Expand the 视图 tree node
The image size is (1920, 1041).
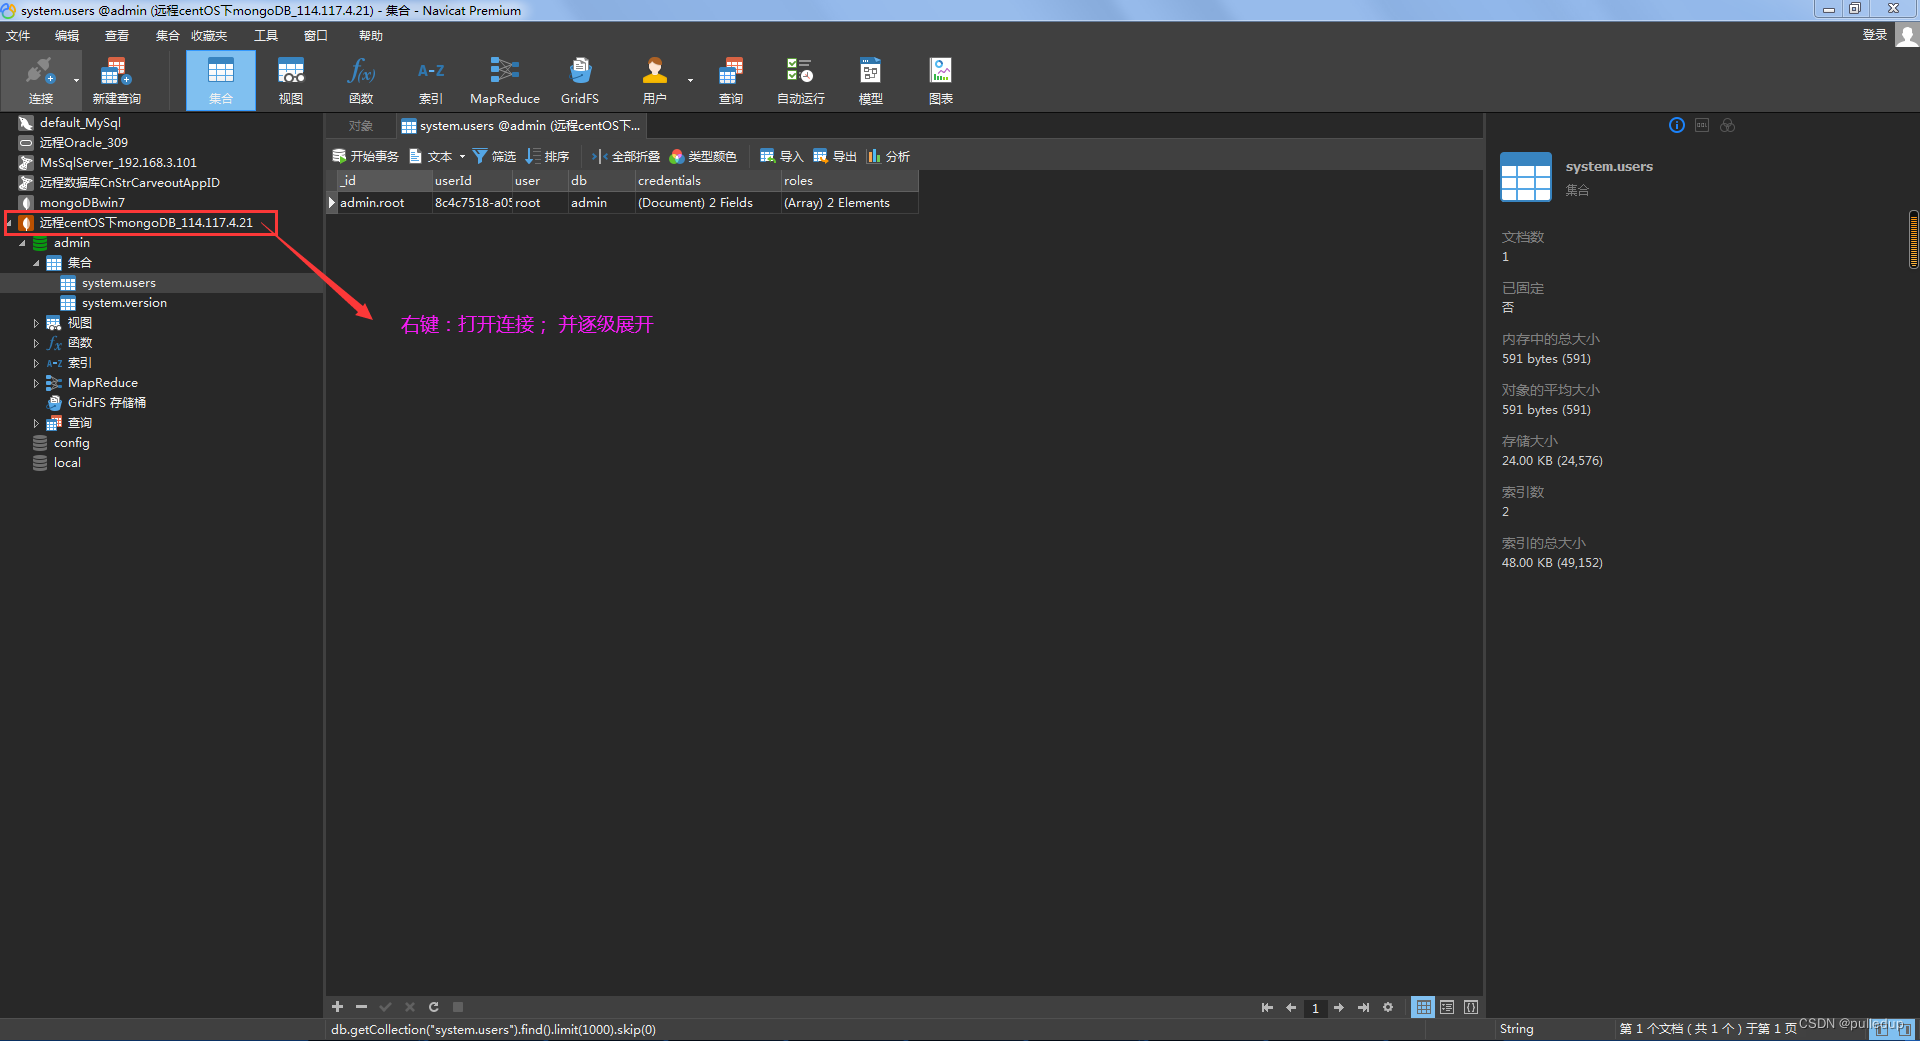point(36,323)
